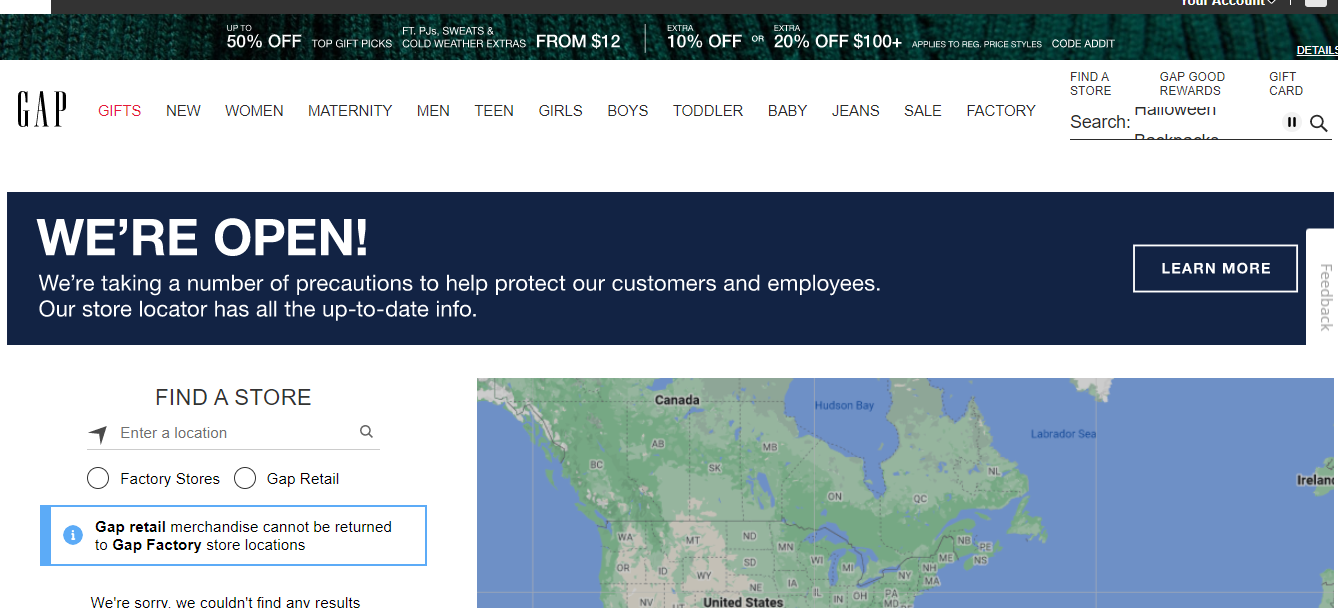Select the Gap Retail radio button

pos(245,479)
